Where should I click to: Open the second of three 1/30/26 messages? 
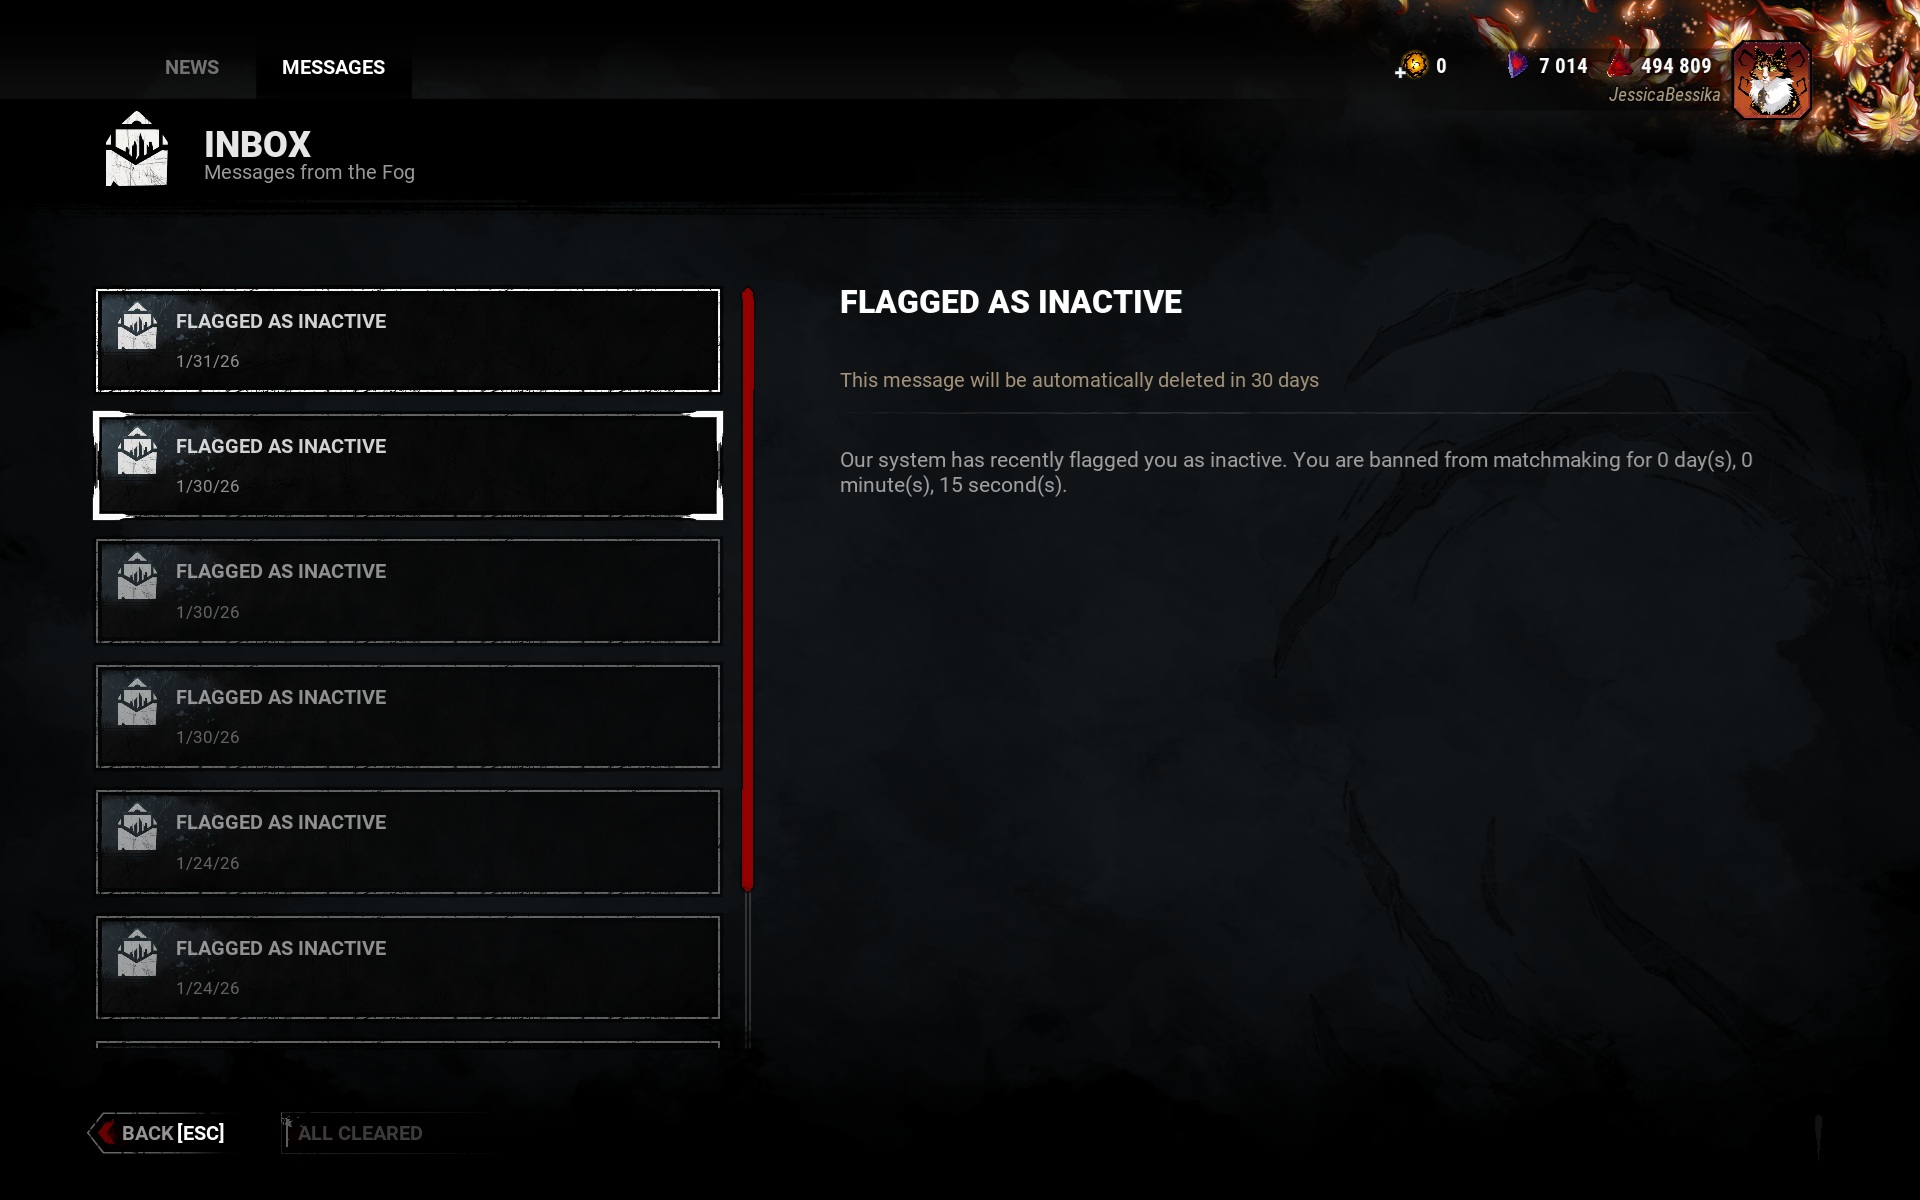tap(408, 591)
